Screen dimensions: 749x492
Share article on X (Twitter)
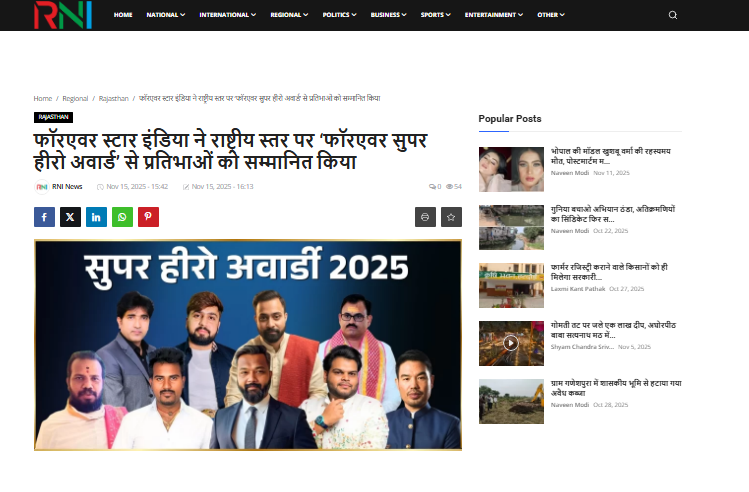(70, 217)
